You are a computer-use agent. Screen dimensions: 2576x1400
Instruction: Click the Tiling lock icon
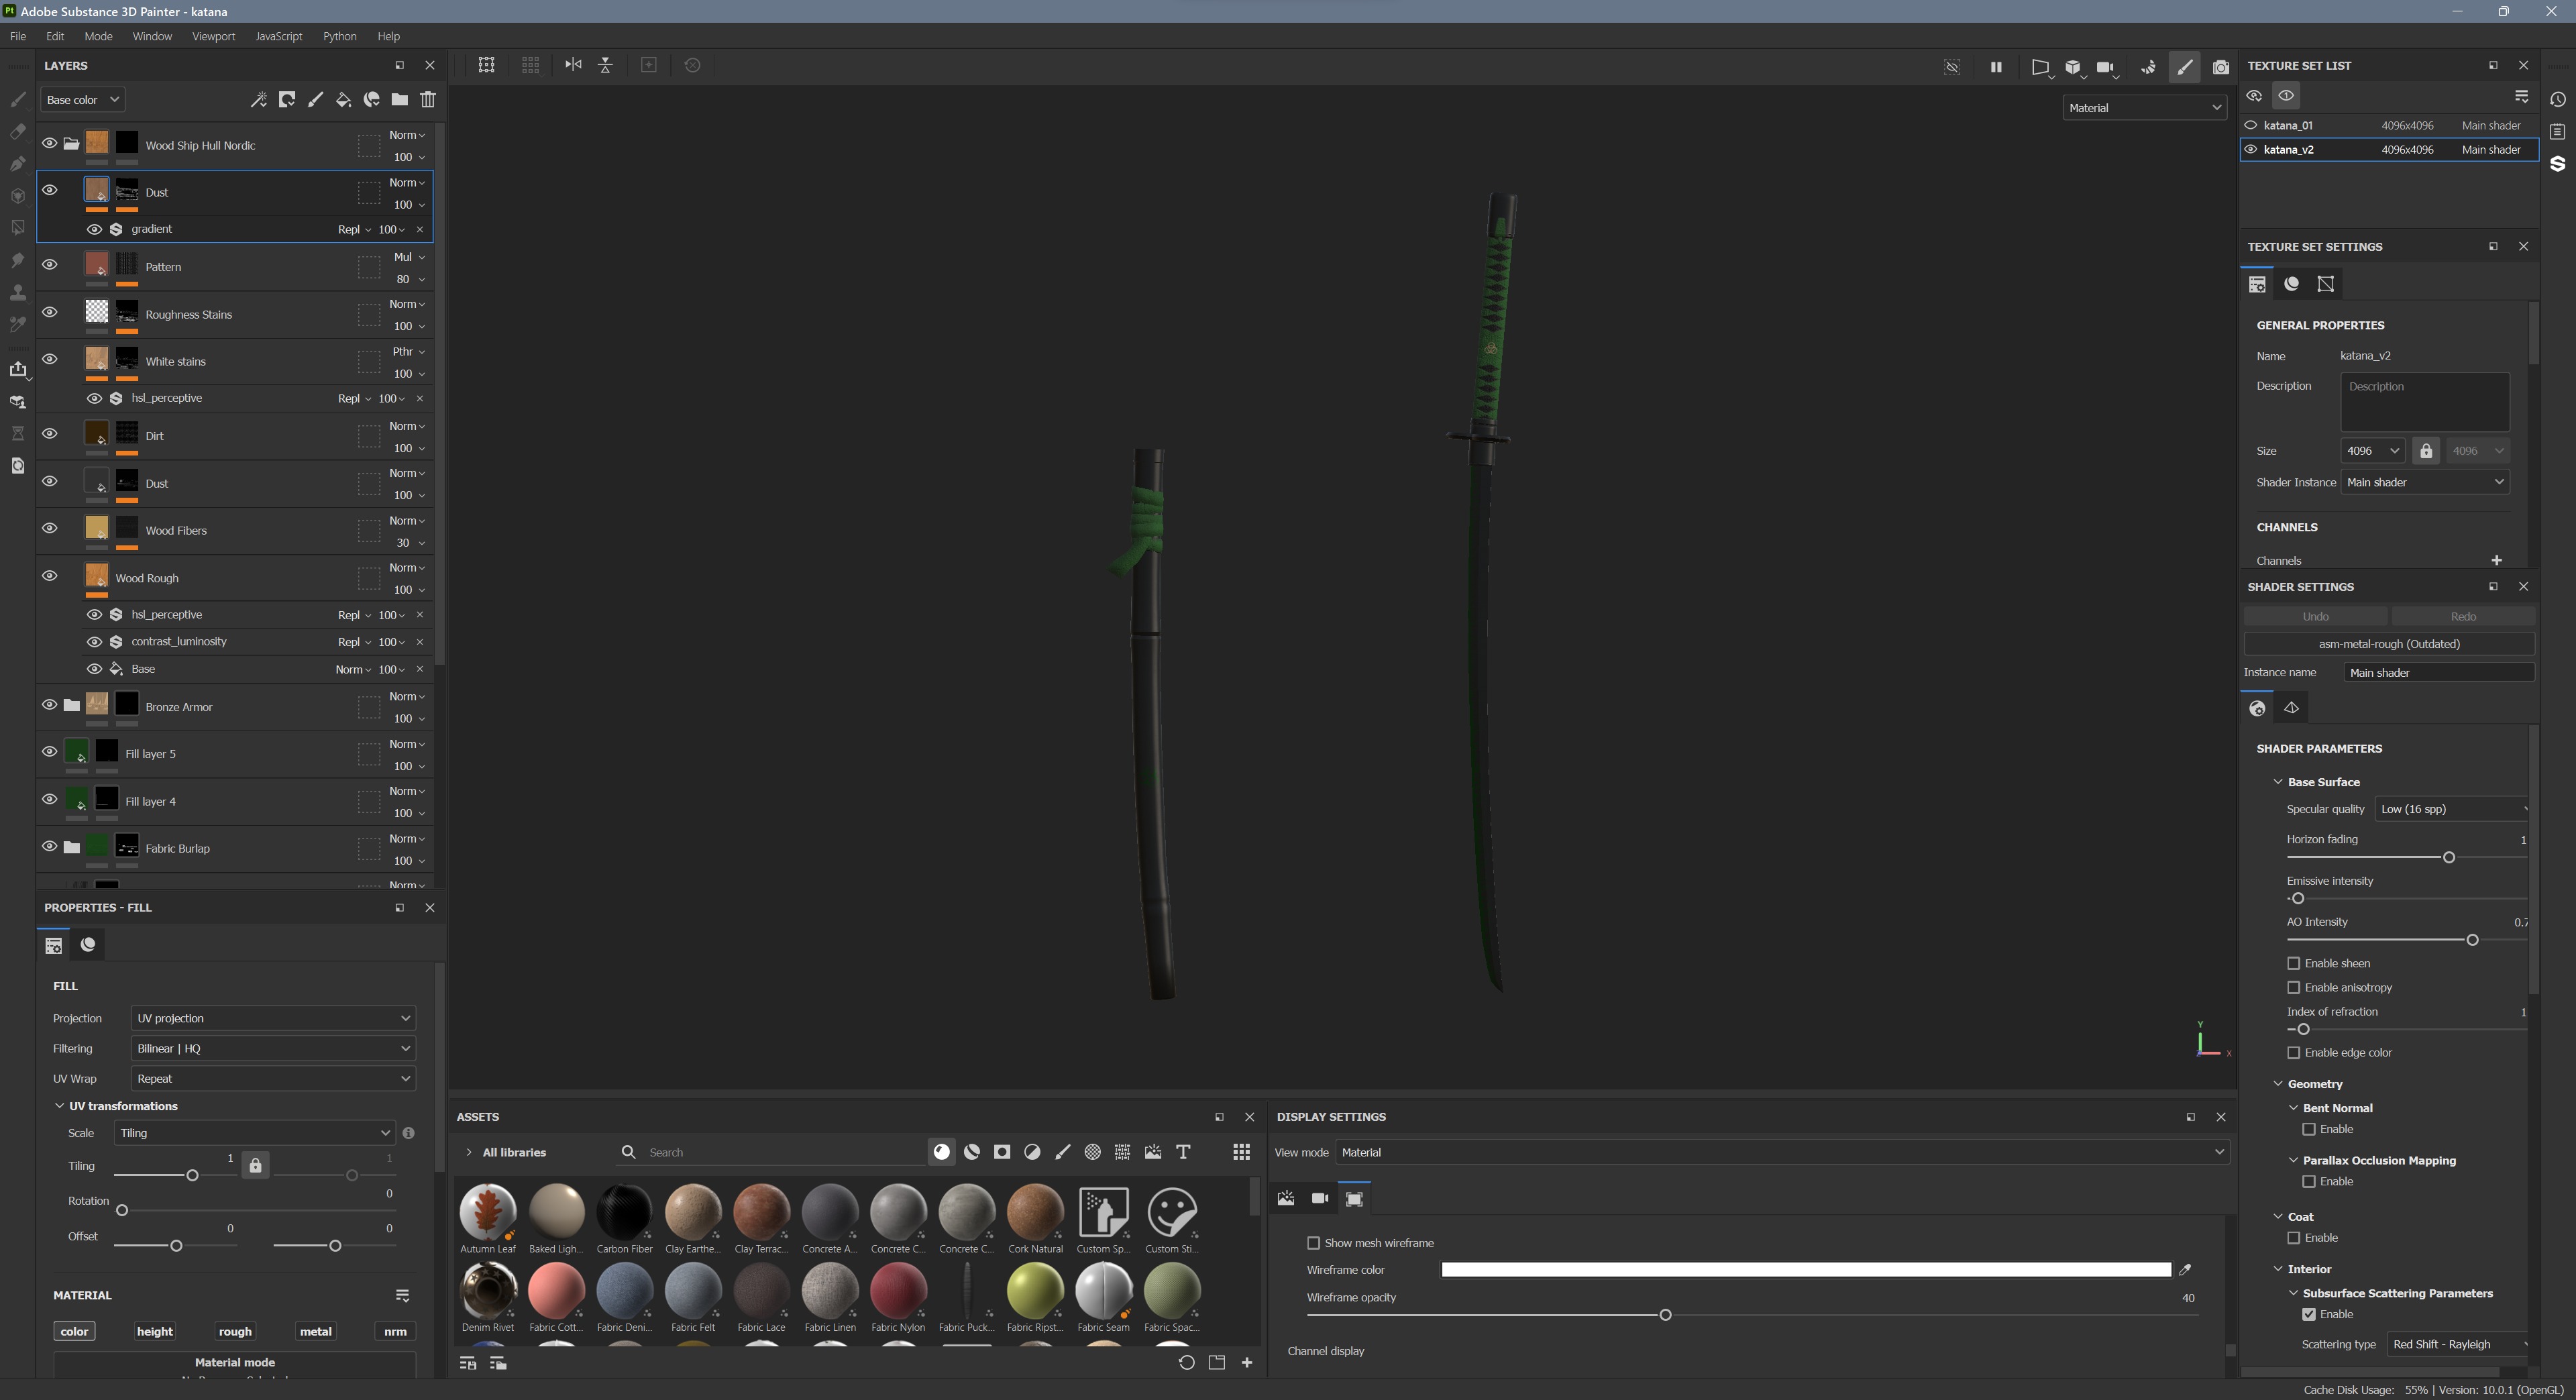click(x=255, y=1165)
